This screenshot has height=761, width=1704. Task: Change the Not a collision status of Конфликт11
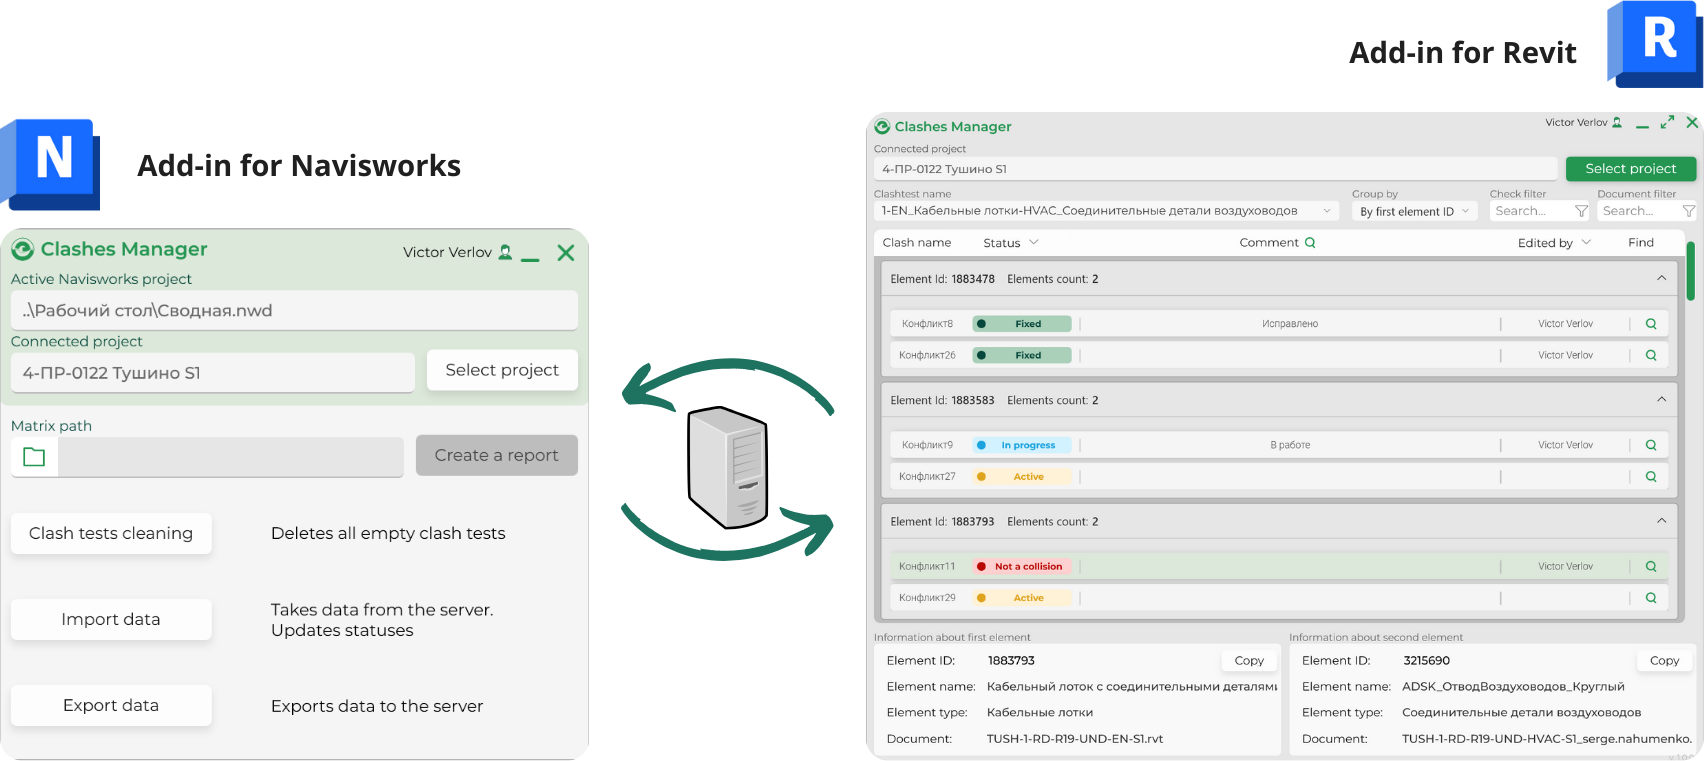pos(1021,566)
